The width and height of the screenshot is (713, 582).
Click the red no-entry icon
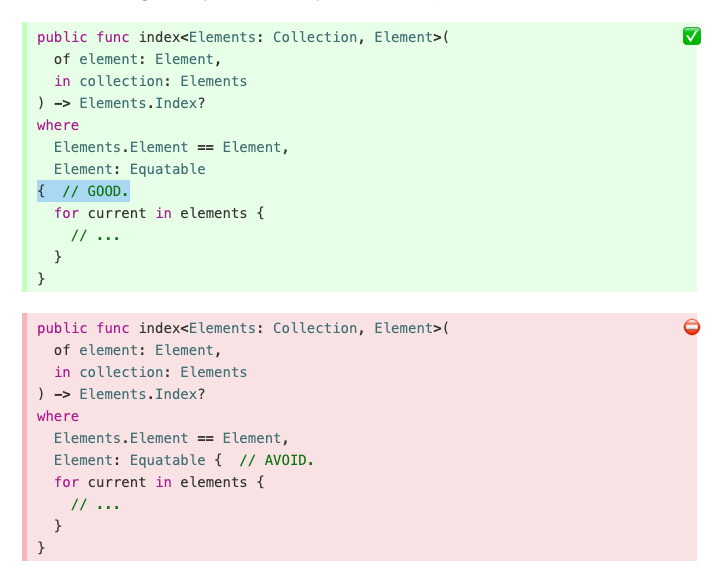[x=692, y=327]
